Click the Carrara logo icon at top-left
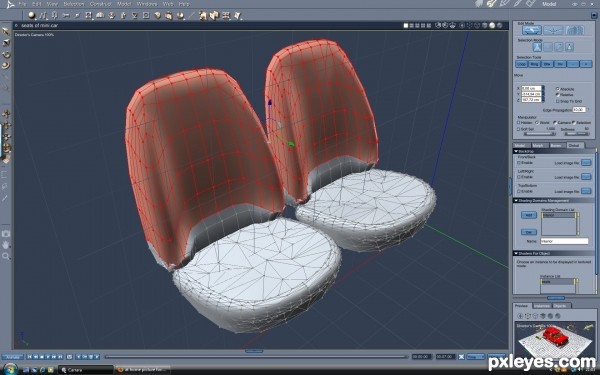 tap(10, 5)
